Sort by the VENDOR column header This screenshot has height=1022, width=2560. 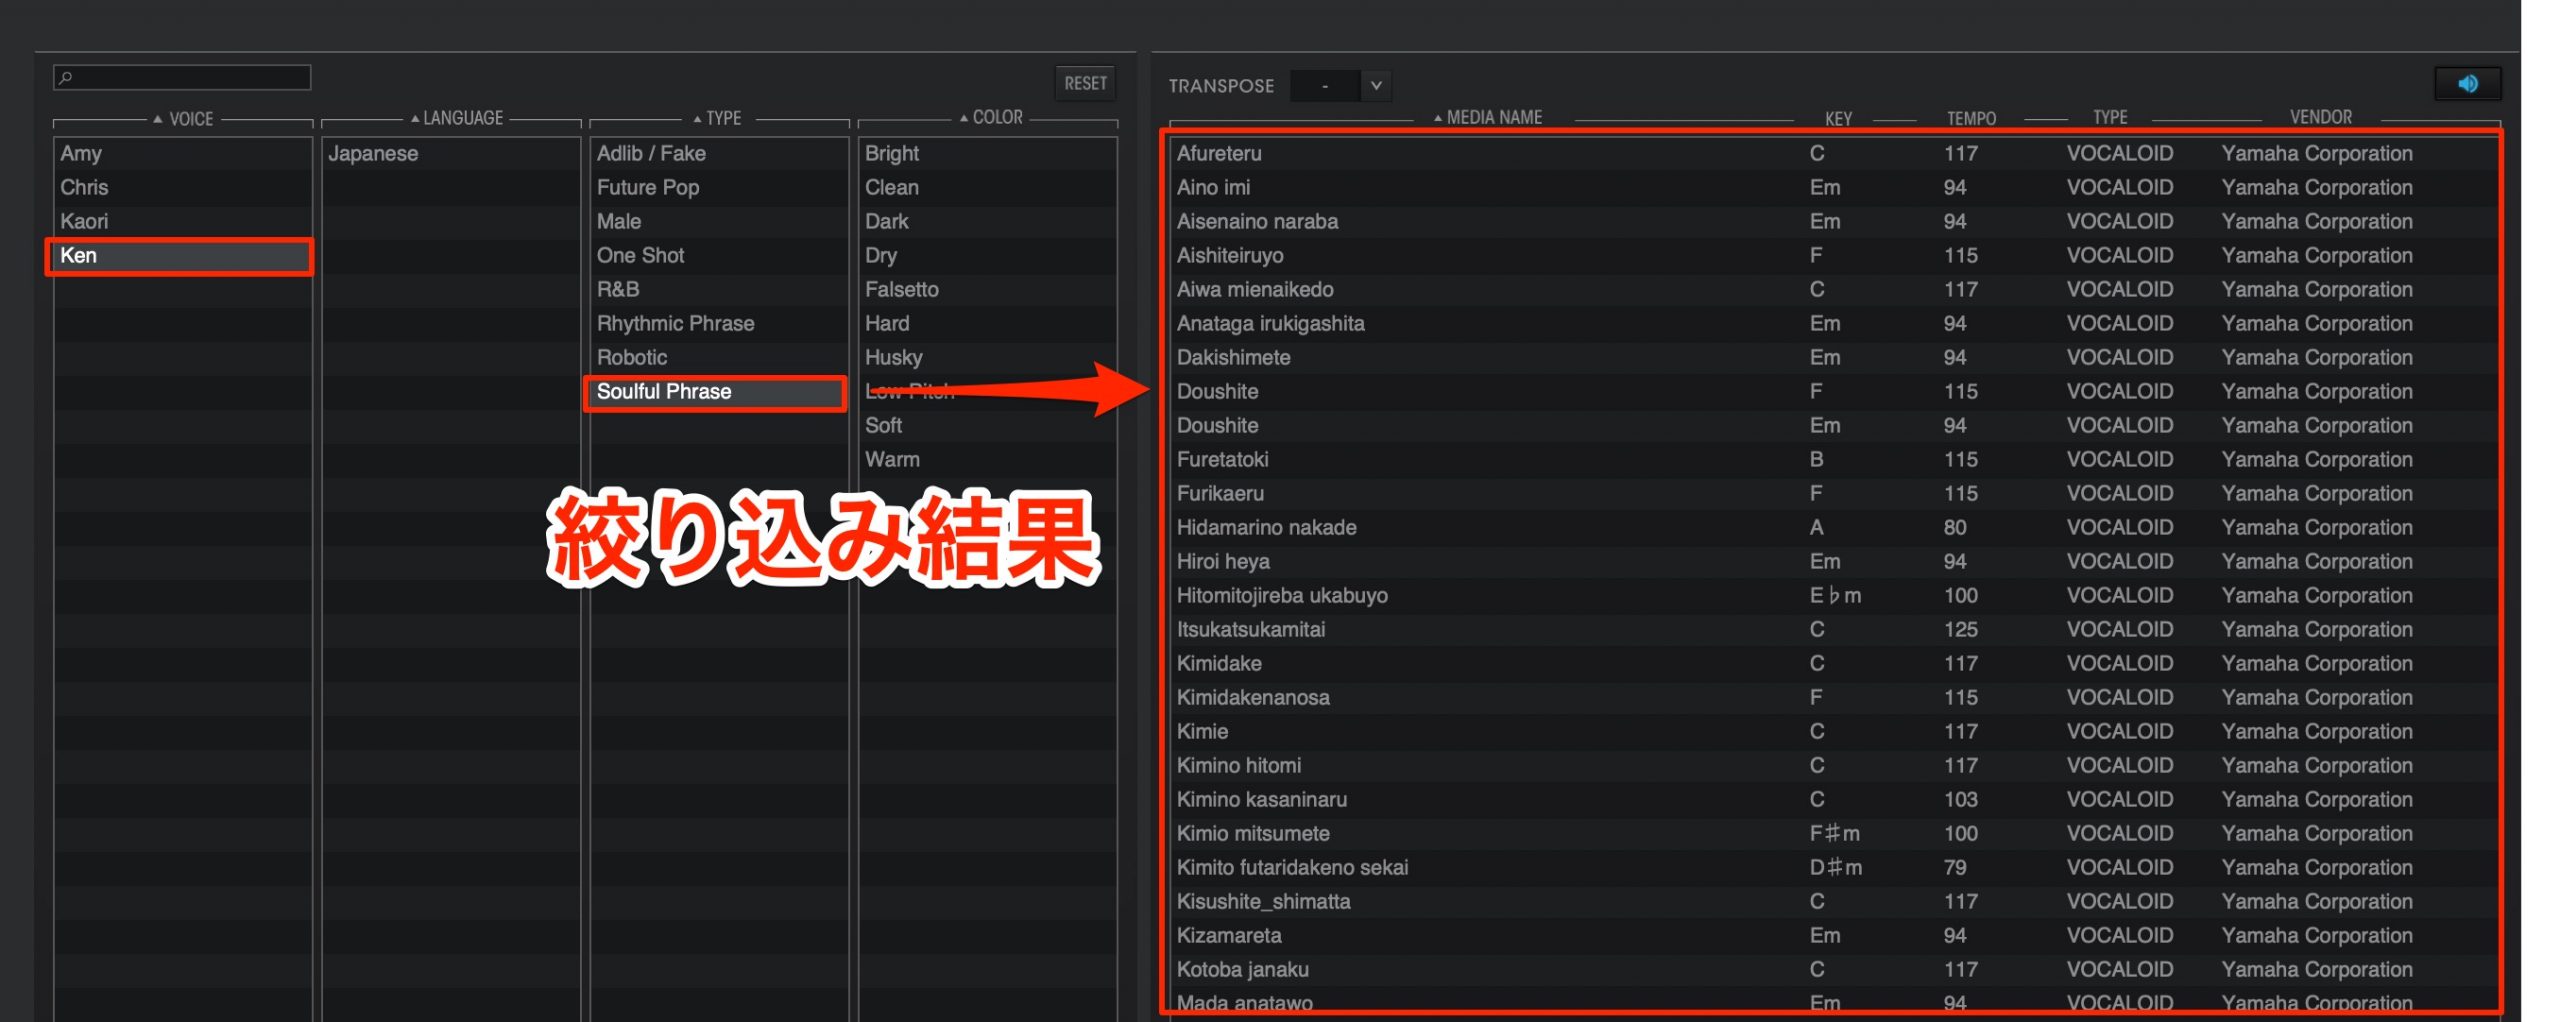click(2321, 117)
